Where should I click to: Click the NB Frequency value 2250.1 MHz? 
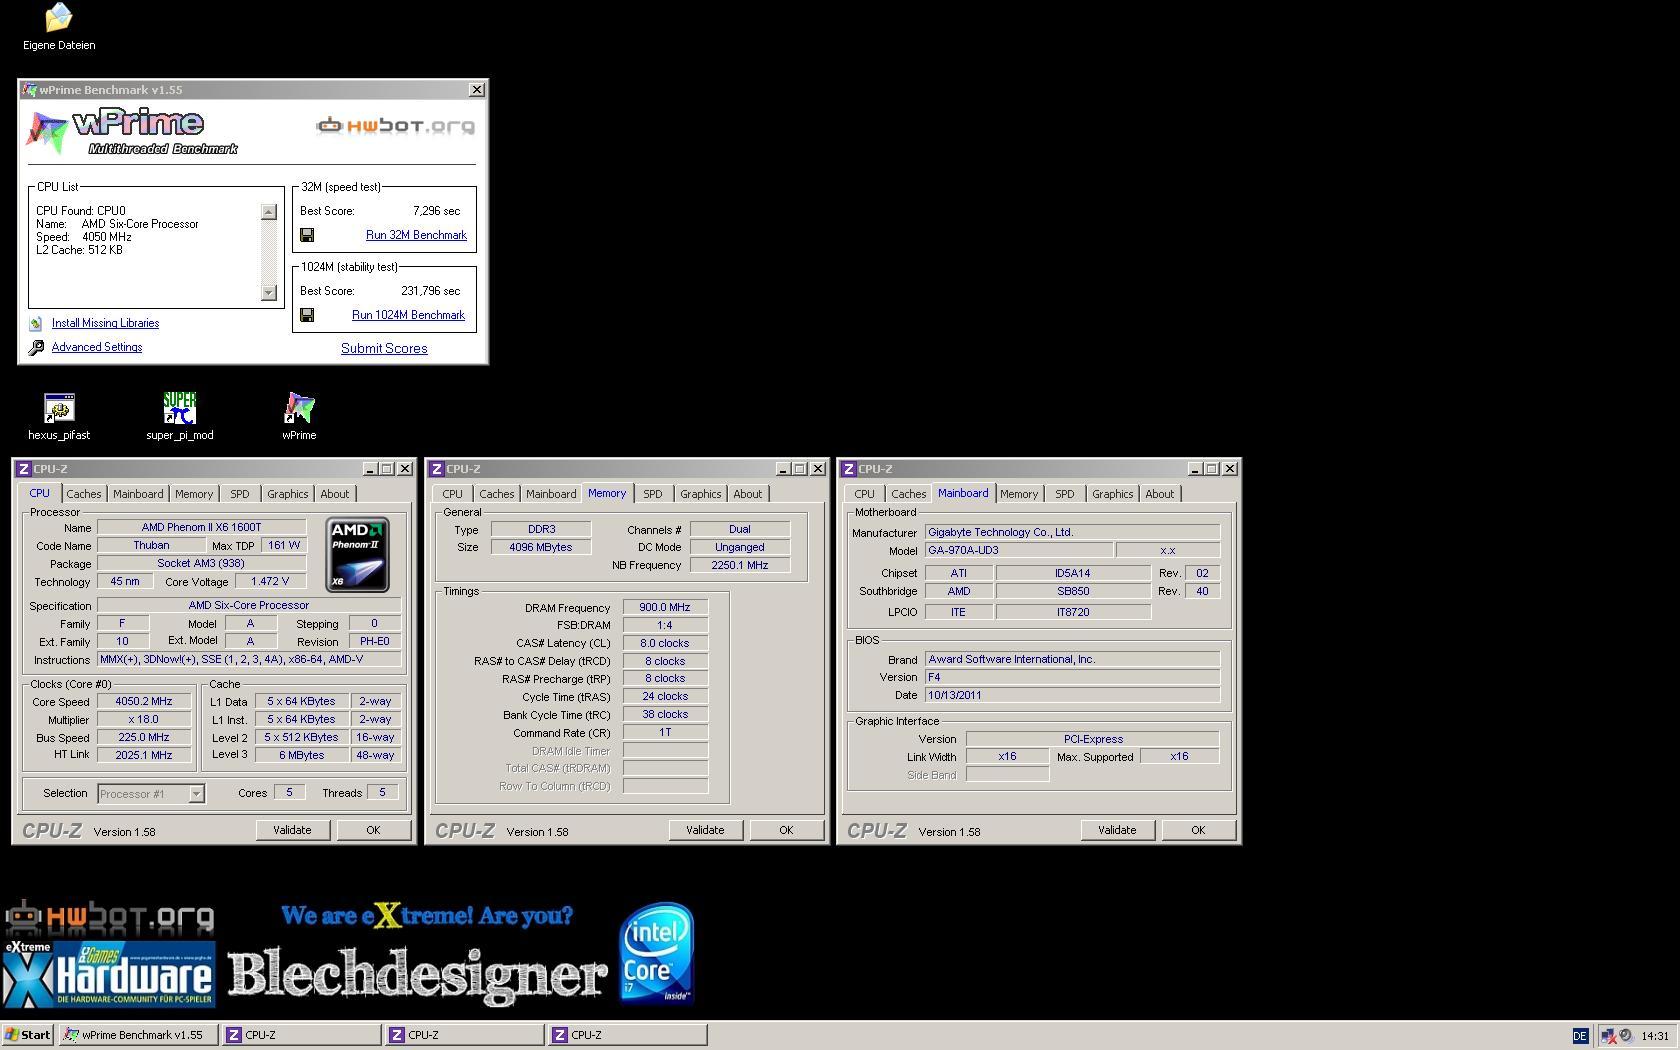[x=740, y=566]
